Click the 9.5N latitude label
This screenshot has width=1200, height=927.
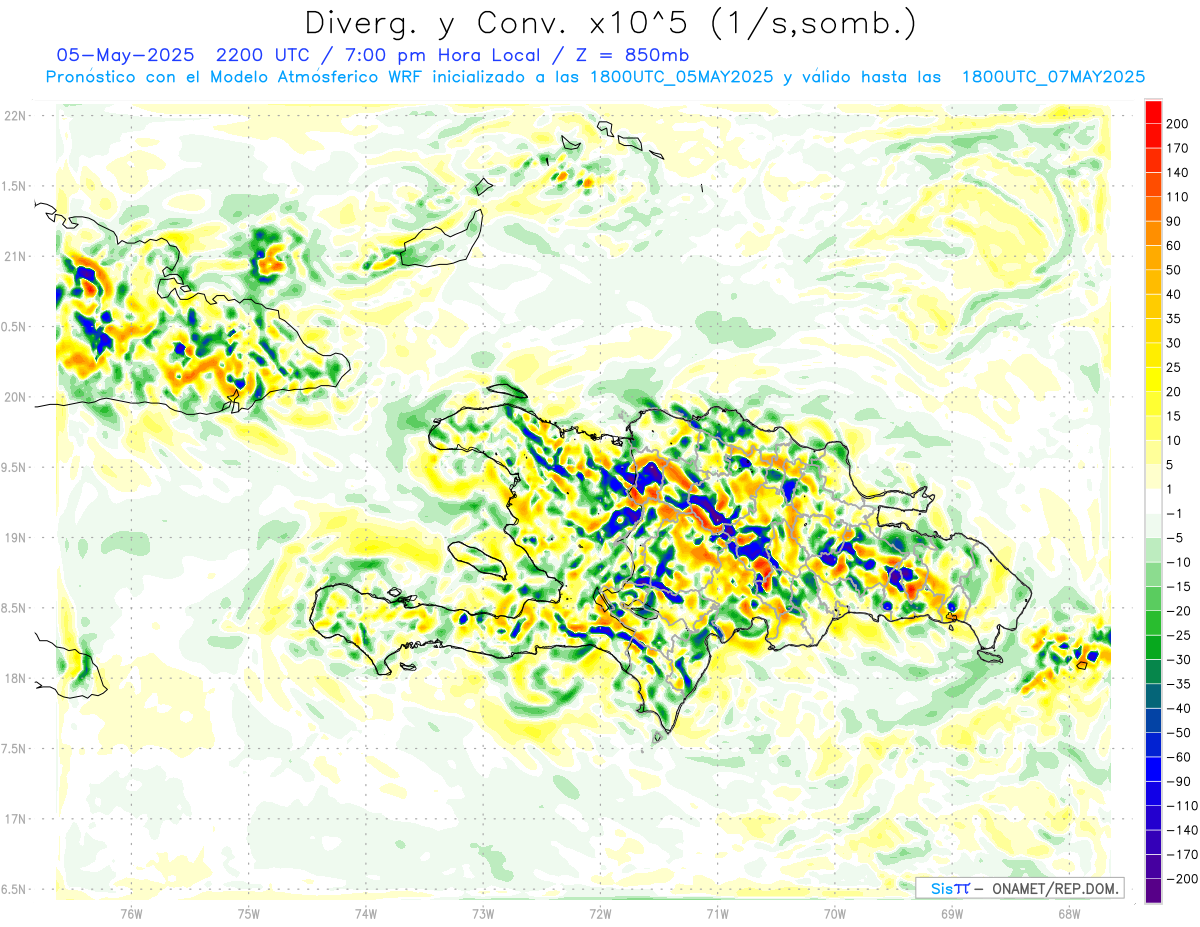point(14,468)
